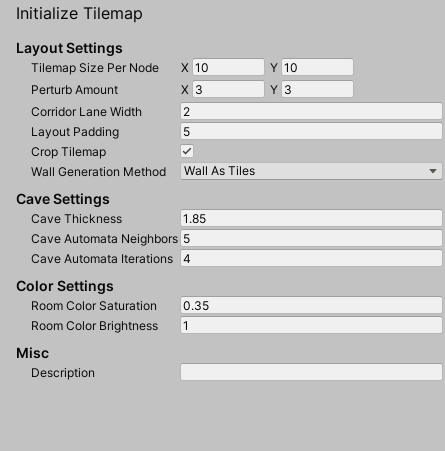Open the Wall Generation Method dropdown
The height and width of the screenshot is (451, 445).
pyautogui.click(x=311, y=171)
